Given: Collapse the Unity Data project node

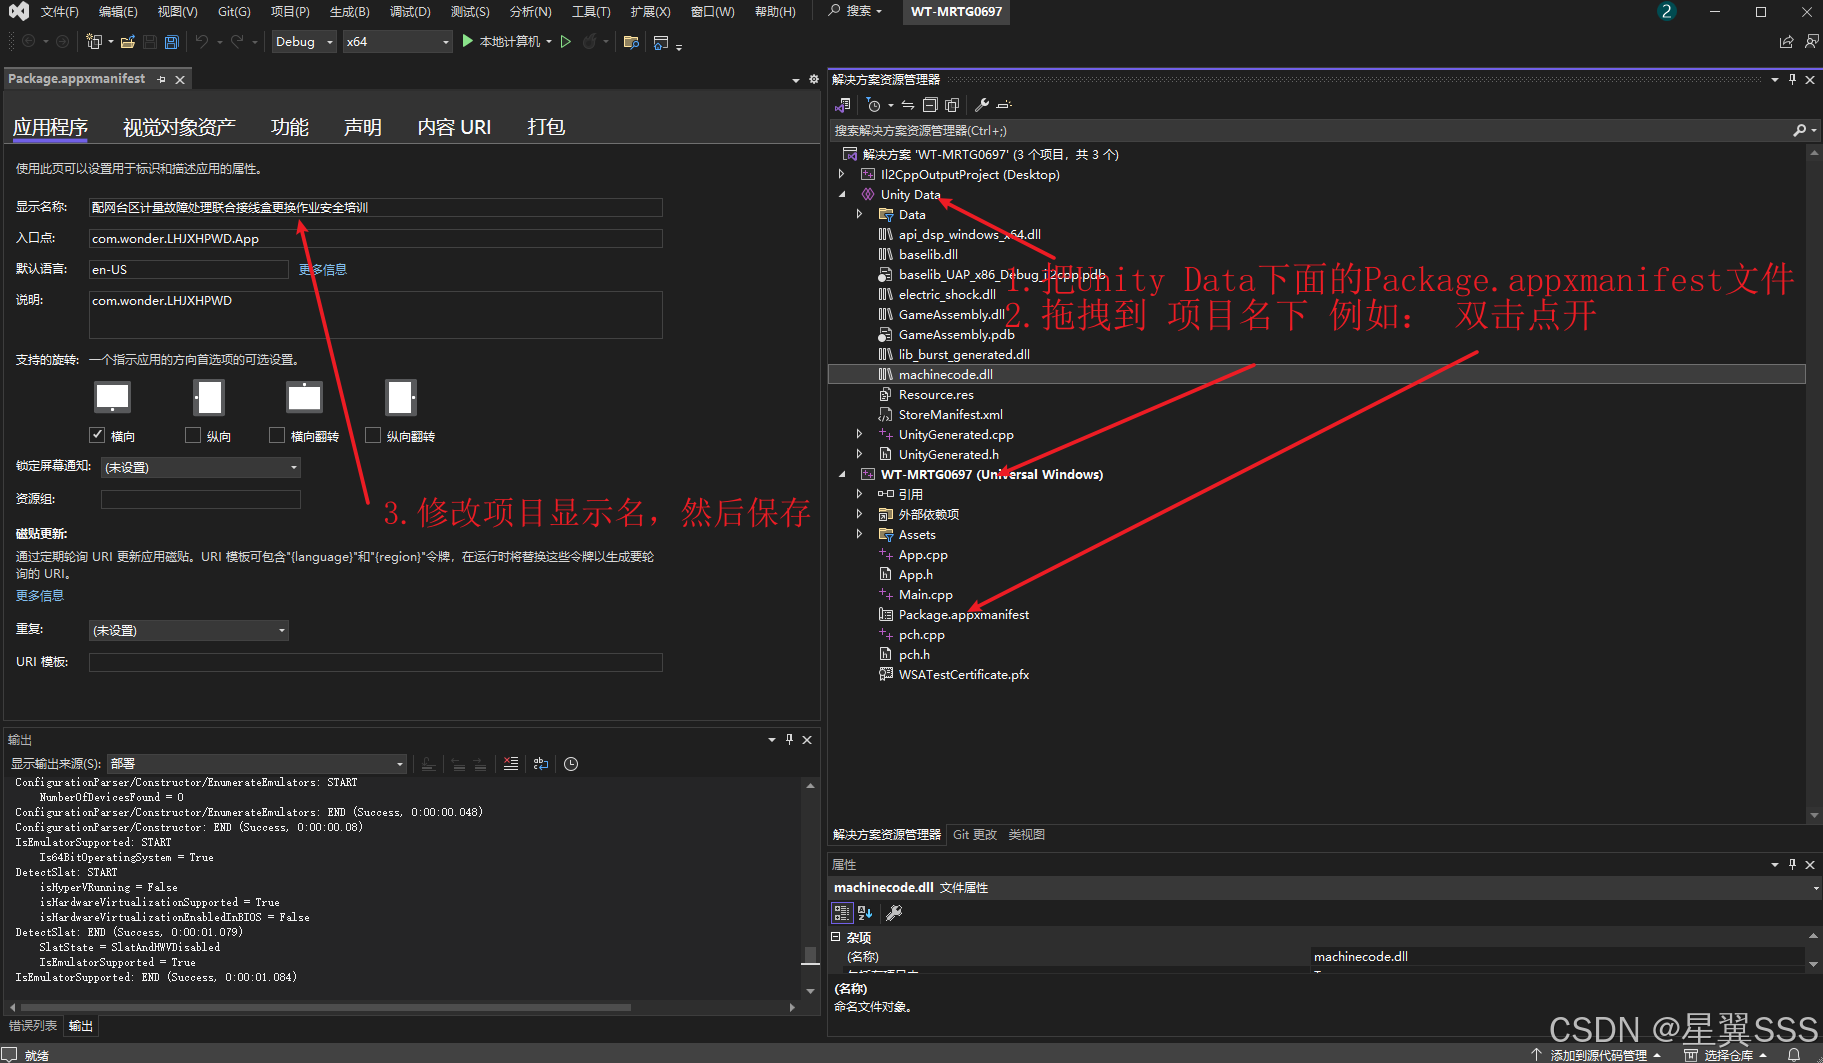Looking at the screenshot, I should point(842,193).
